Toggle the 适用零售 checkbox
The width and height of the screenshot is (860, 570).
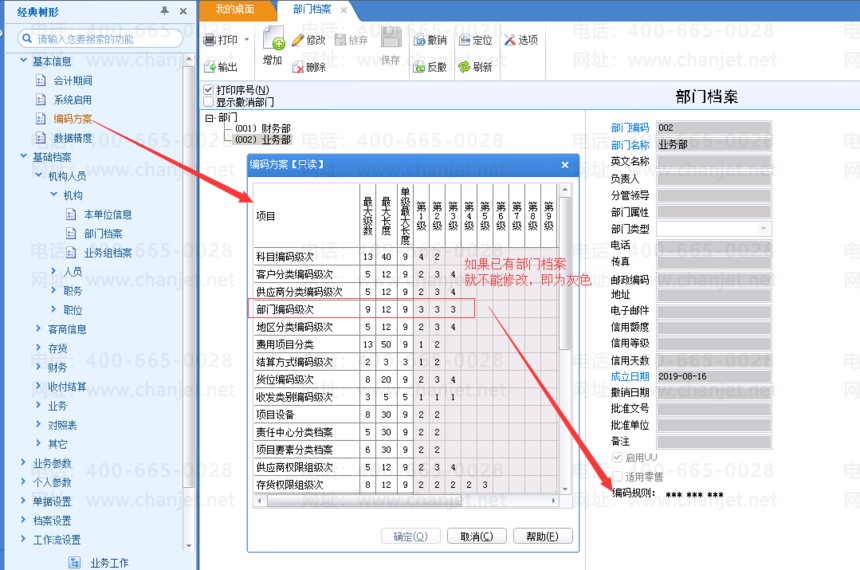617,476
